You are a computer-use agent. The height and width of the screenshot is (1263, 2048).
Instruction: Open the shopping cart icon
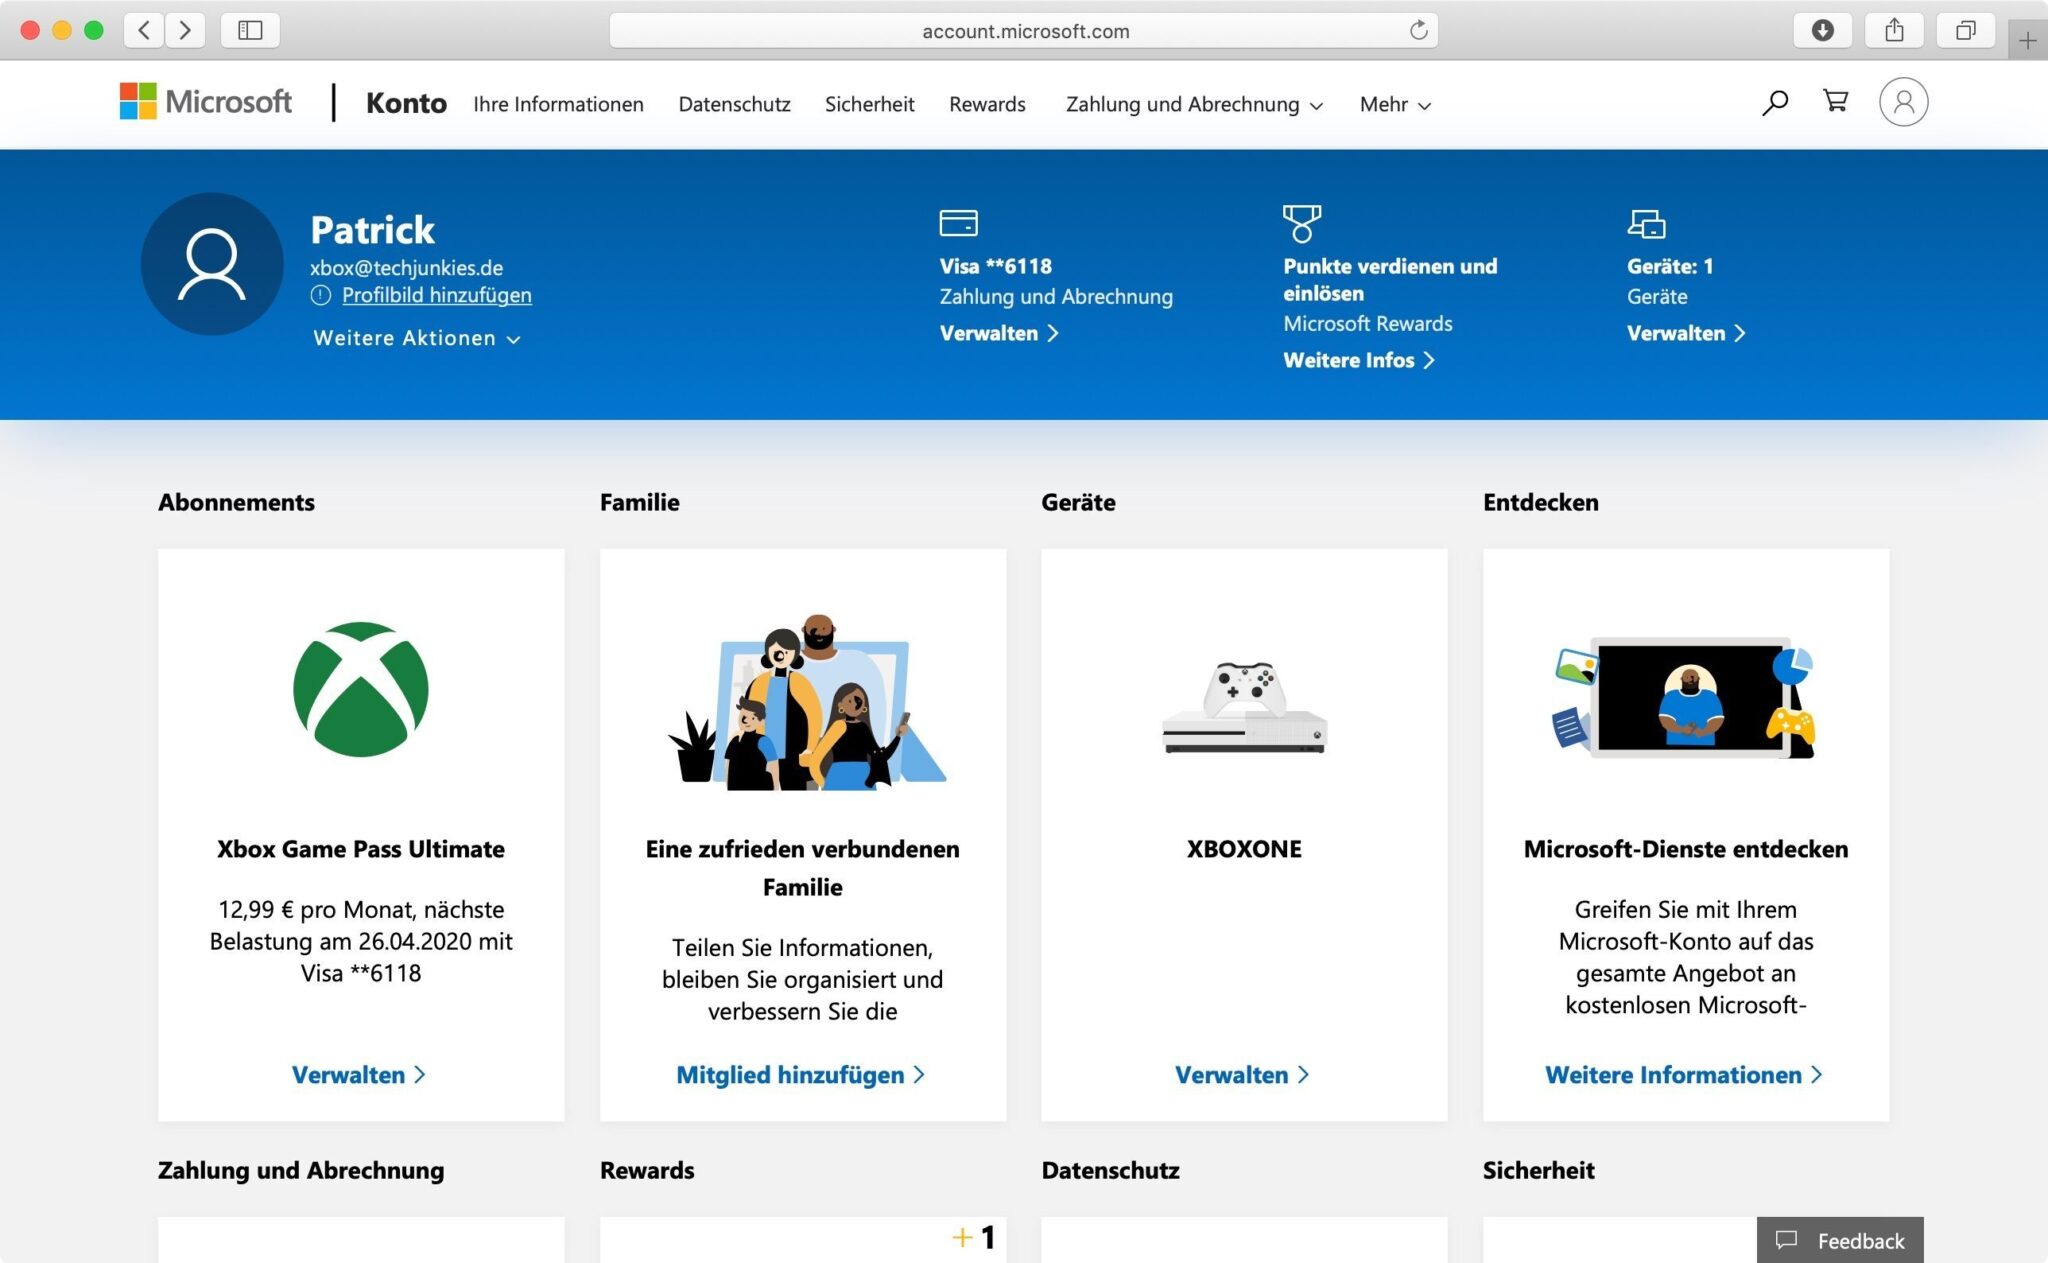click(x=1835, y=101)
